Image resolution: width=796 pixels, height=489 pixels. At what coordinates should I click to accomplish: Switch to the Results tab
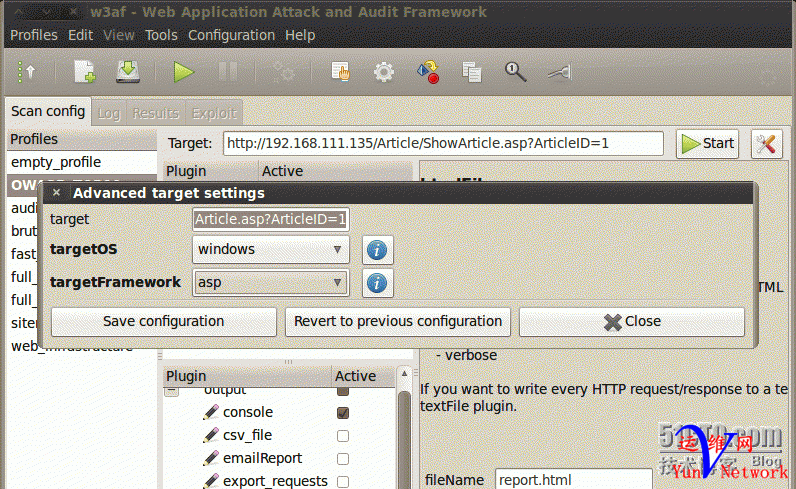pyautogui.click(x=156, y=113)
